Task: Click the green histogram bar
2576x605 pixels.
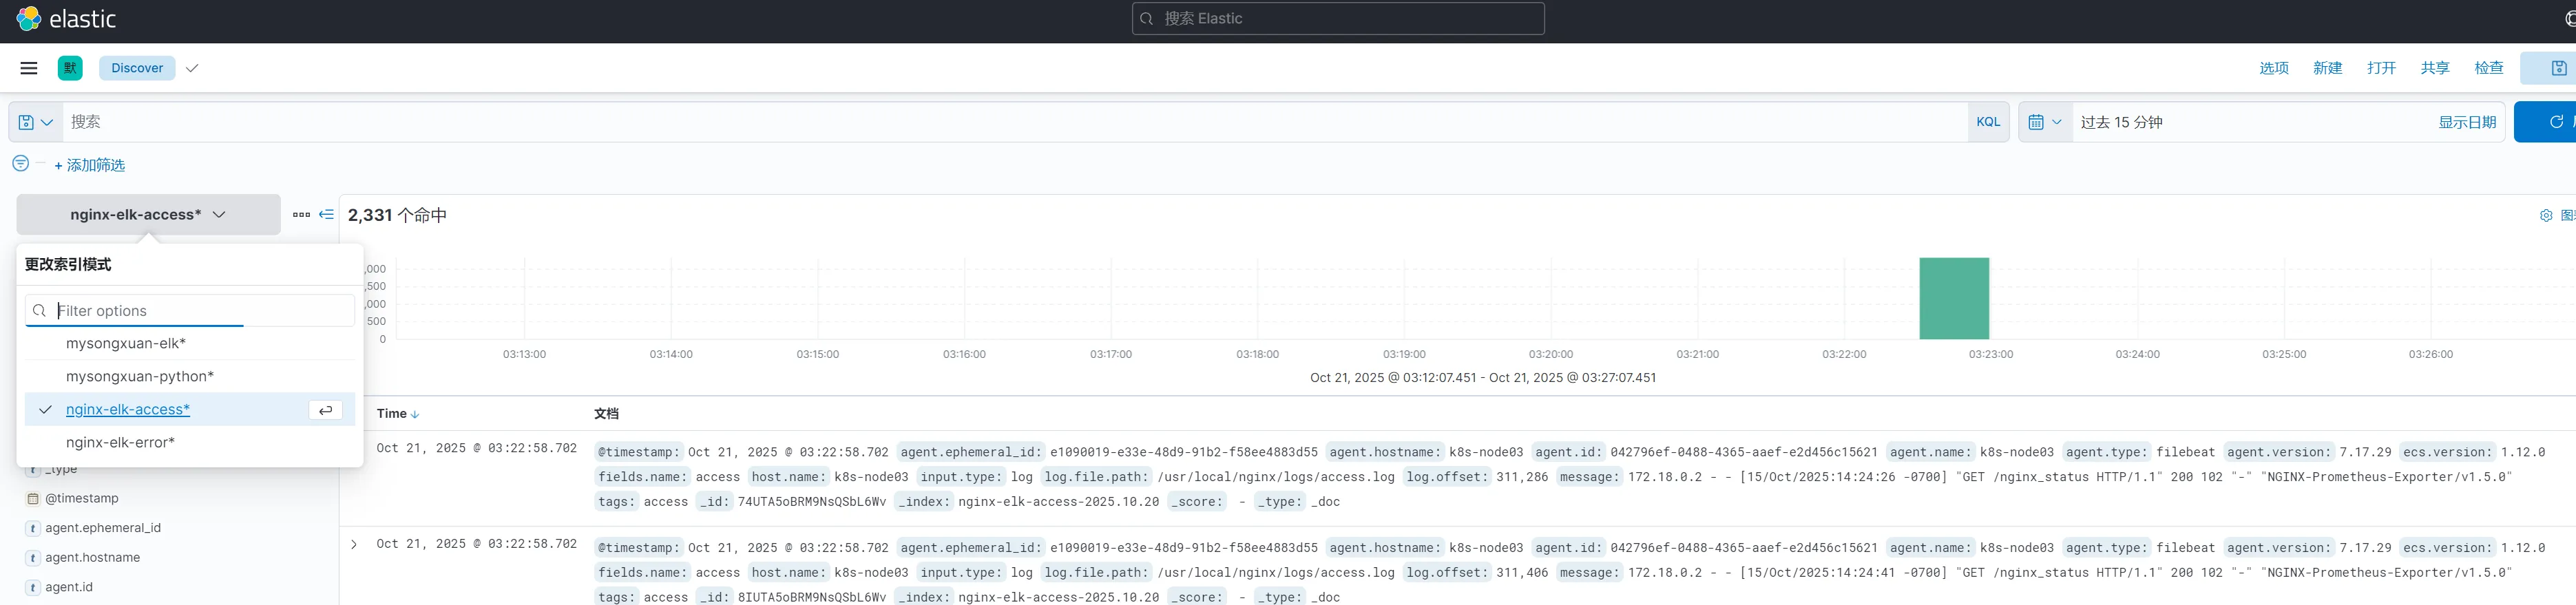Action: point(1953,298)
